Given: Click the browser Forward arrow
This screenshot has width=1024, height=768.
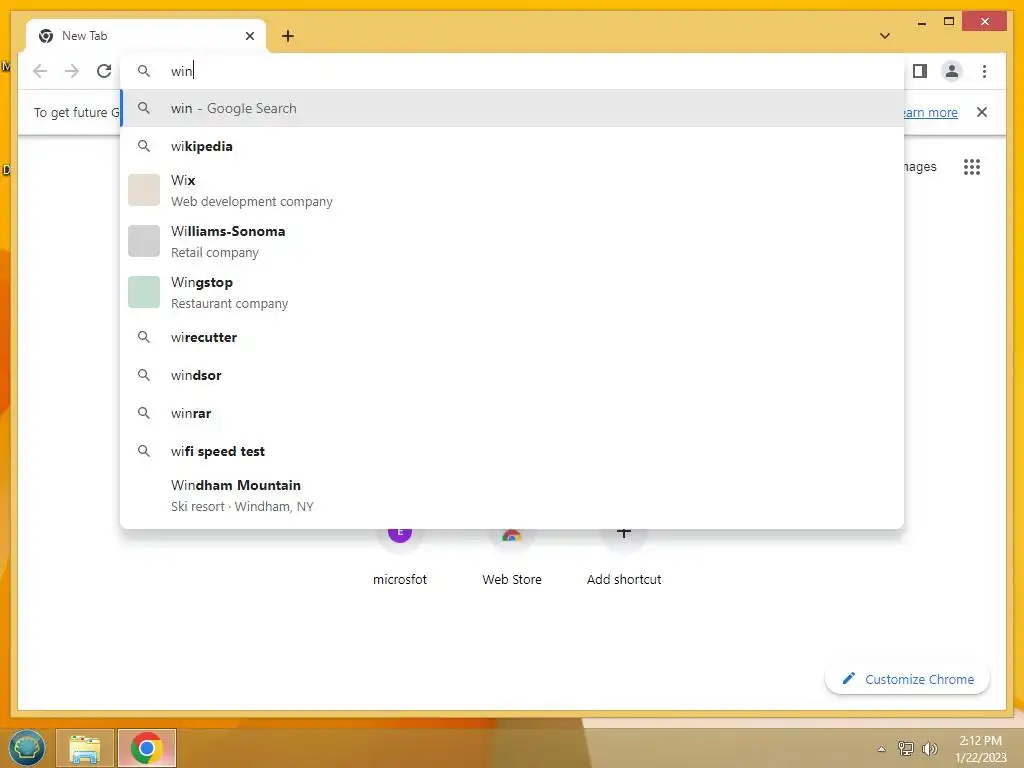Looking at the screenshot, I should (x=72, y=71).
